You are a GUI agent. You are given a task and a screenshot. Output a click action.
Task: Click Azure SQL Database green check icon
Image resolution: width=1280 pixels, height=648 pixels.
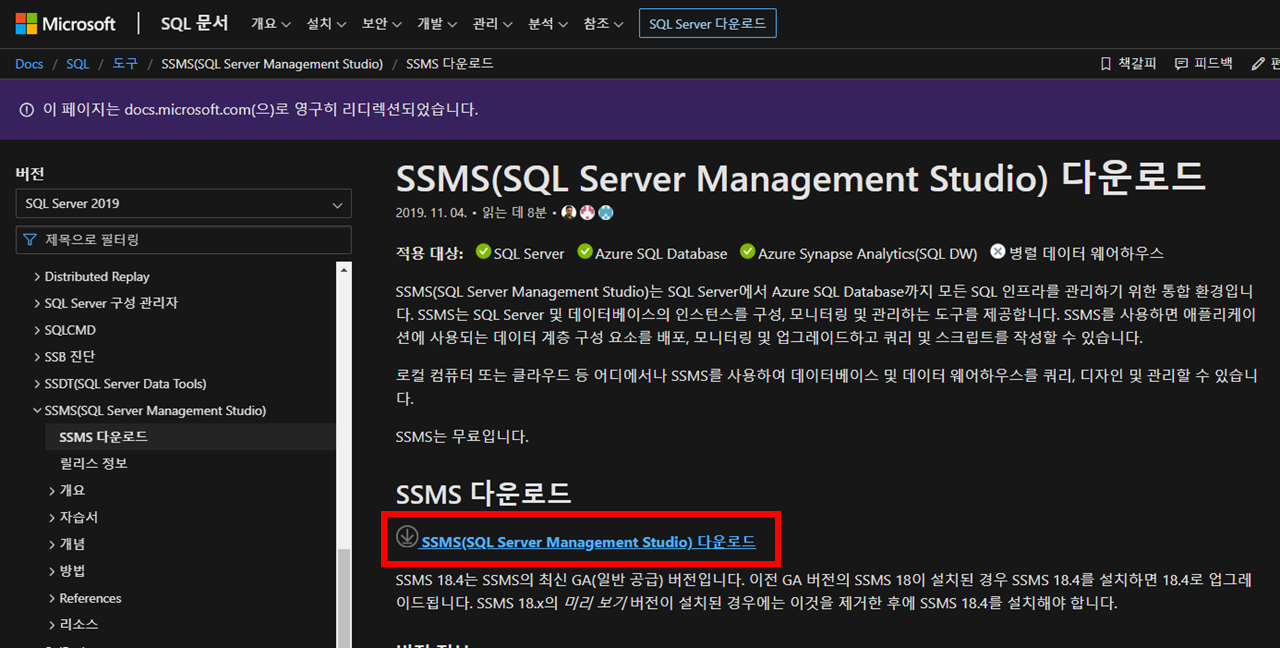(x=585, y=252)
